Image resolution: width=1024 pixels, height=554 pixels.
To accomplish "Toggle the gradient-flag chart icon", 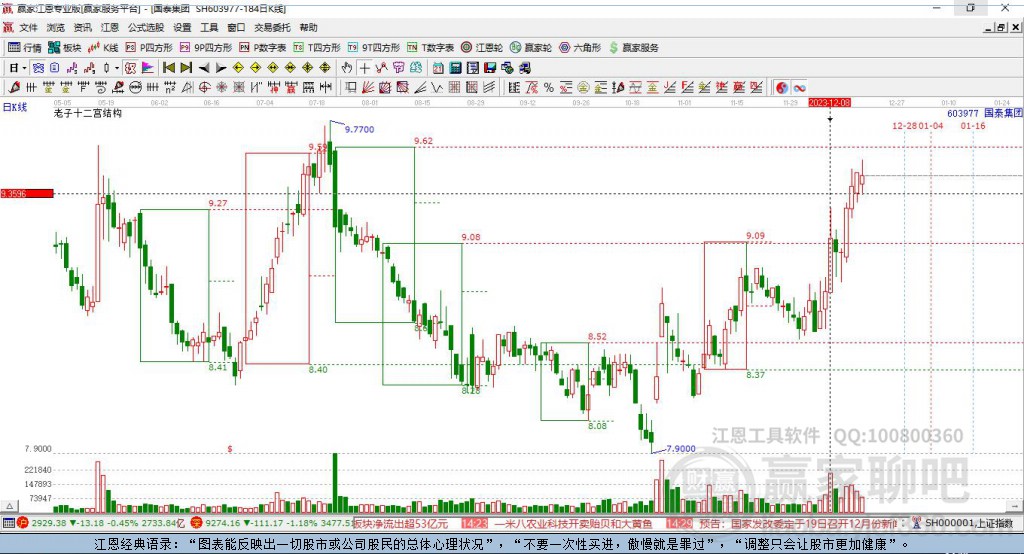I will [x=148, y=67].
